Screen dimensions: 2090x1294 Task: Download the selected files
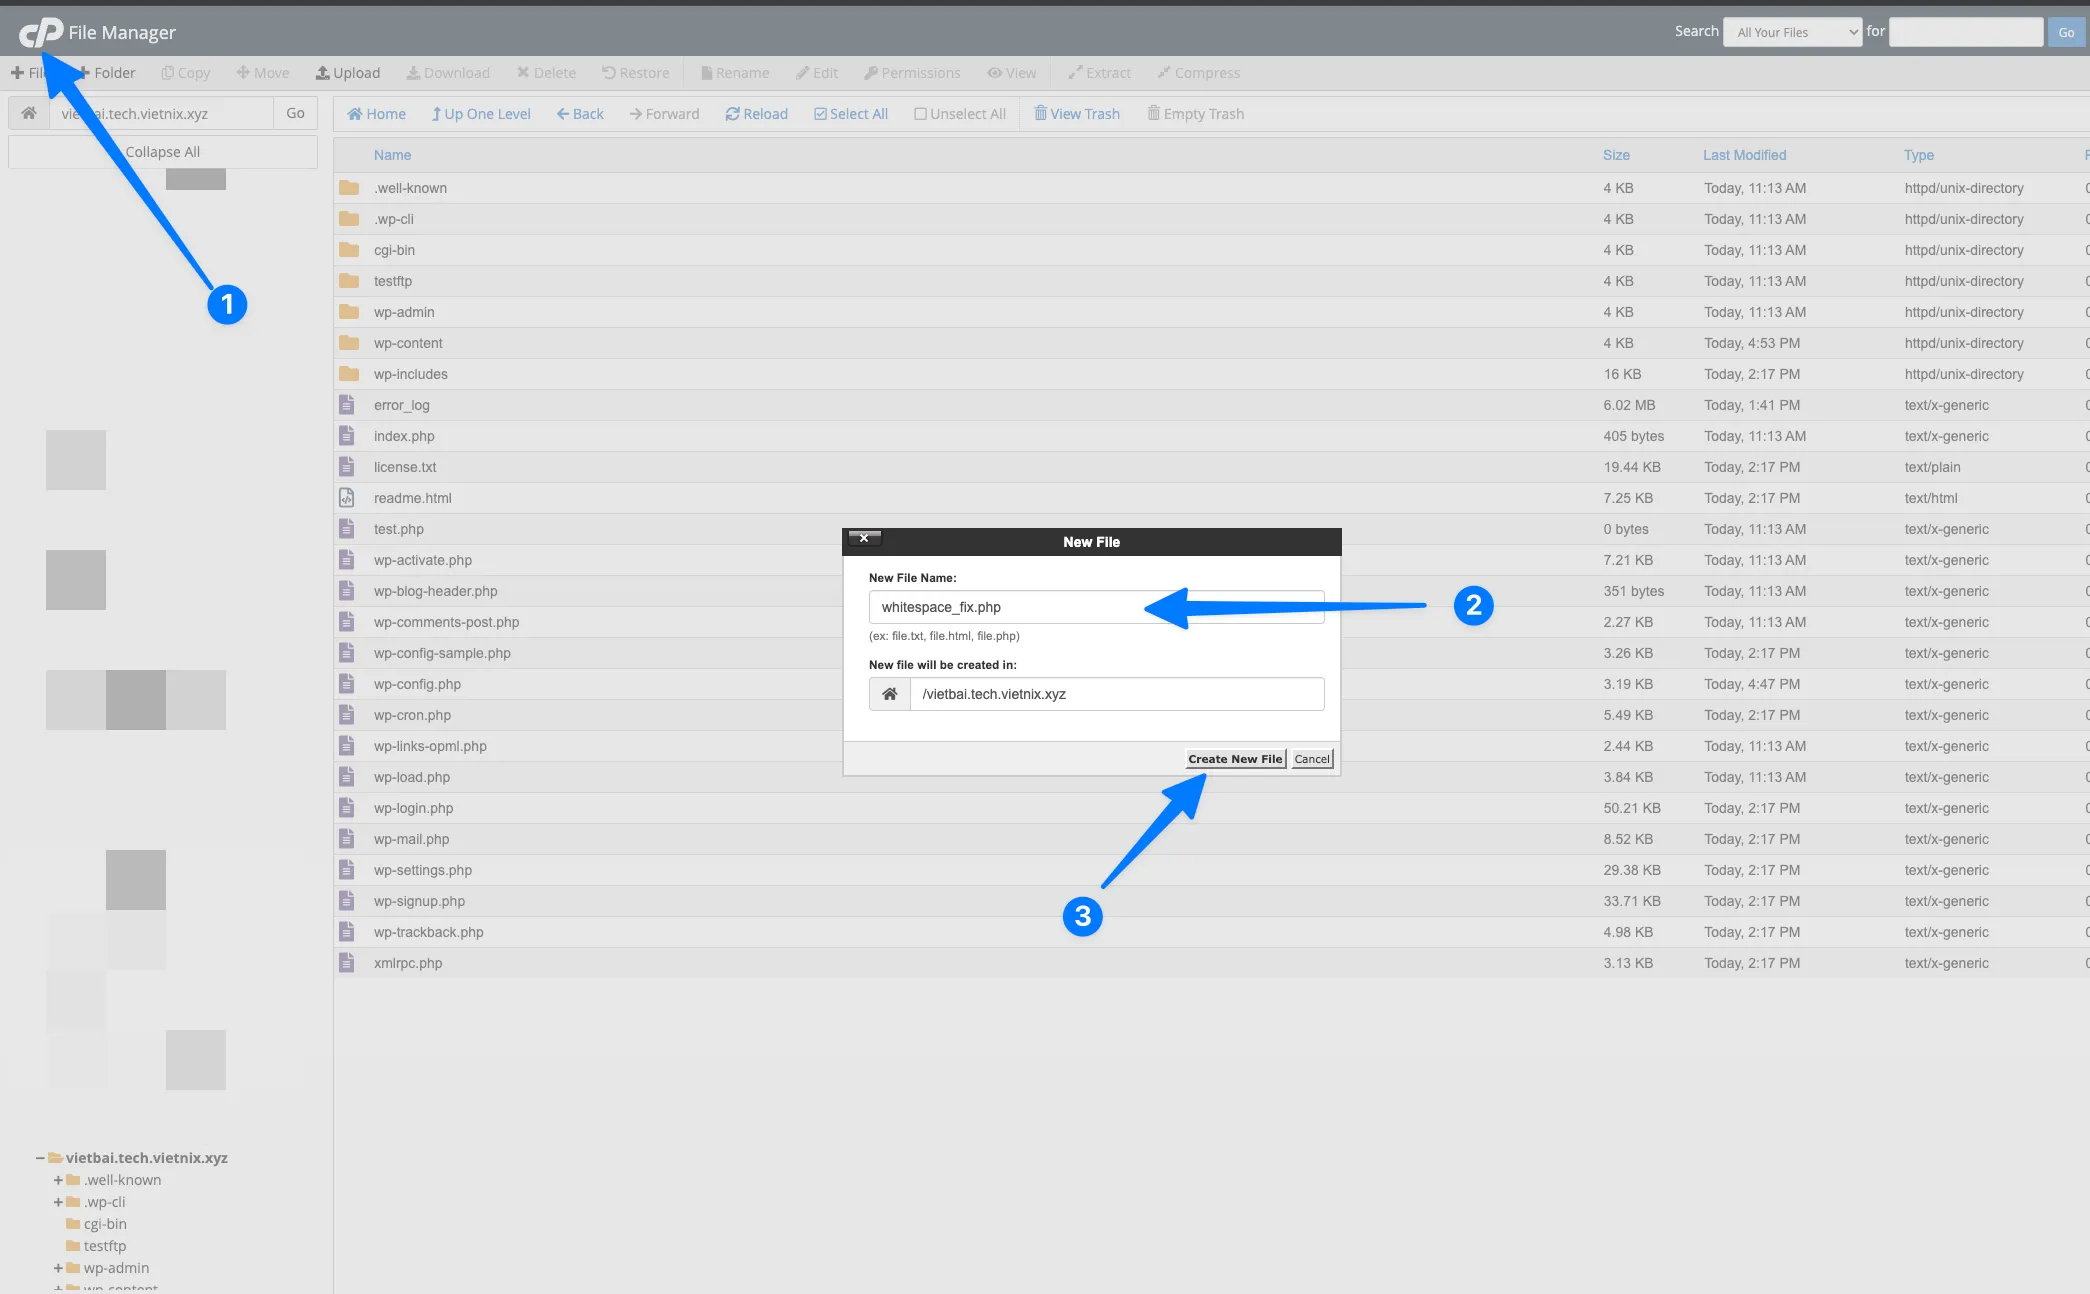[448, 72]
